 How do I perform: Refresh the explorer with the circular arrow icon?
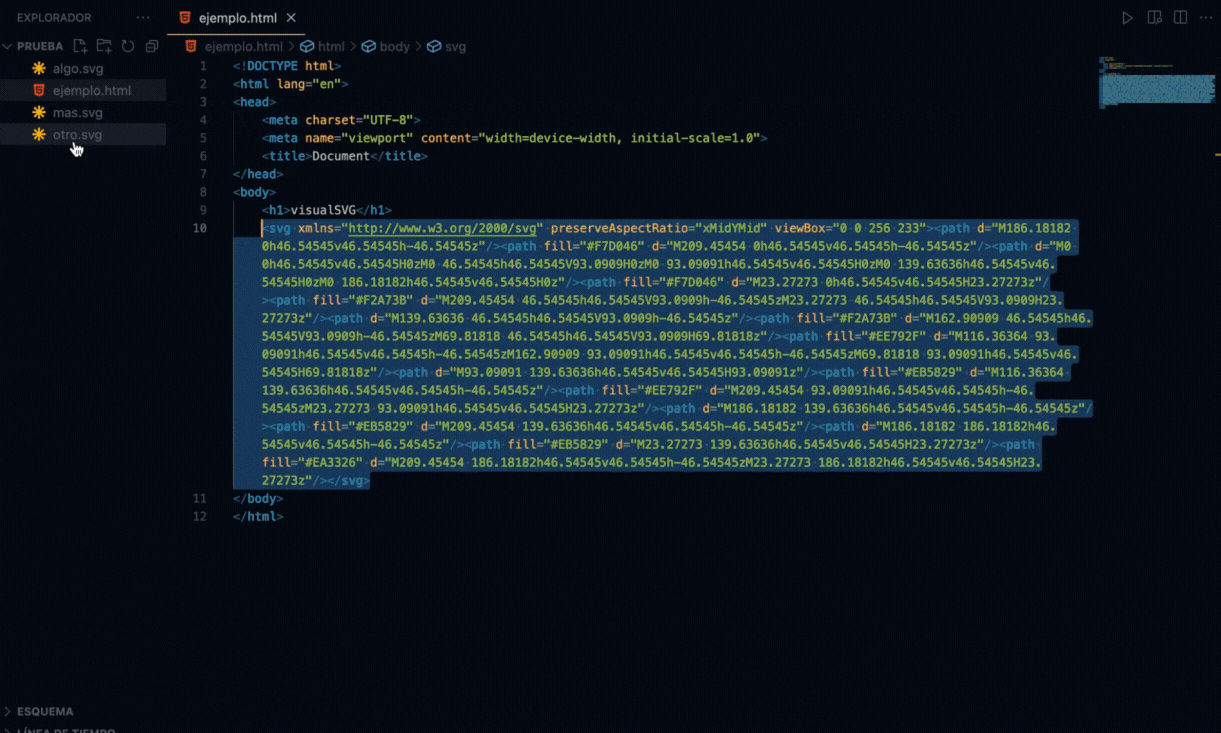click(128, 46)
